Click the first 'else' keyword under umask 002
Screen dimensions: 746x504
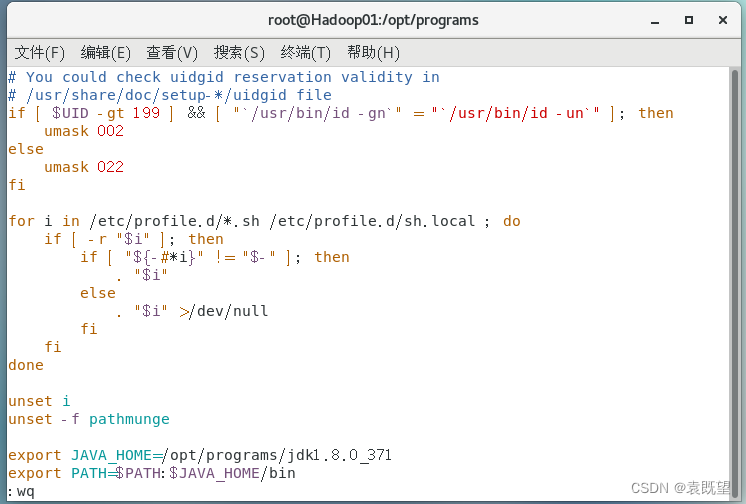tap(26, 149)
